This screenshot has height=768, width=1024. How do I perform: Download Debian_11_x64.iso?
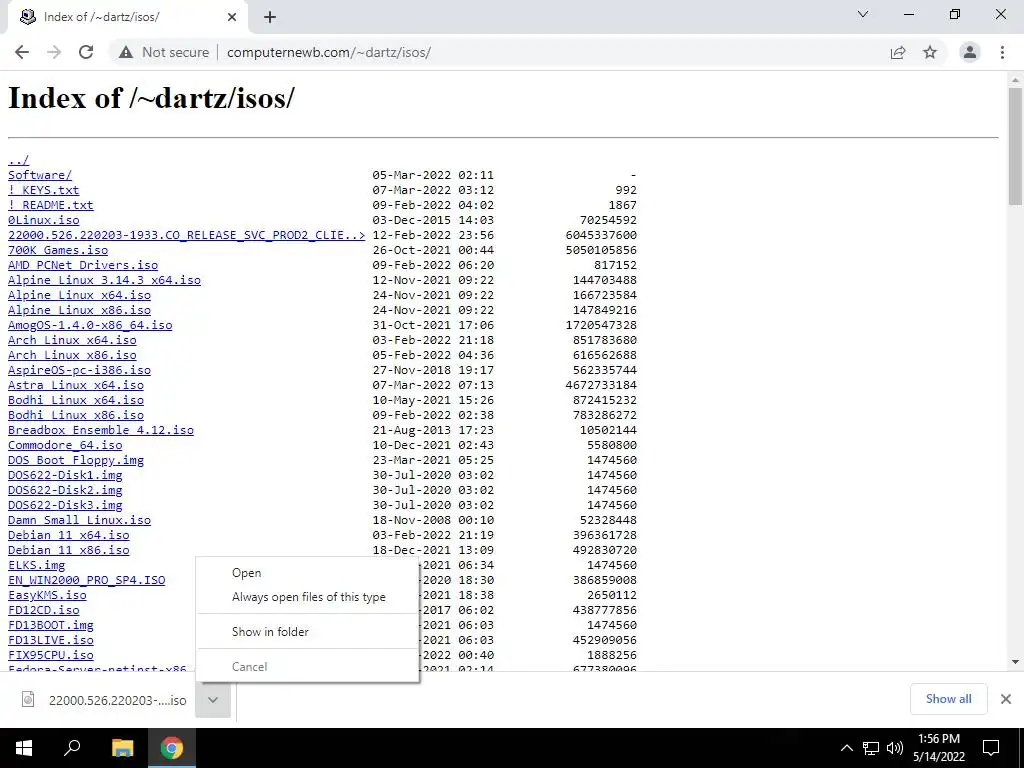pyautogui.click(x=69, y=536)
